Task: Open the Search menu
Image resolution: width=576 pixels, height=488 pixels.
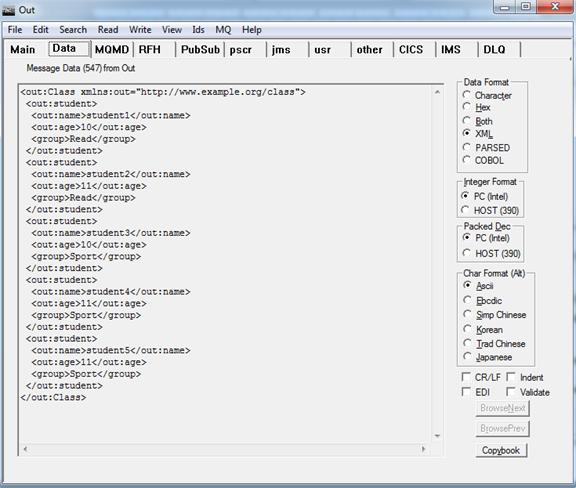Action: tap(73, 30)
